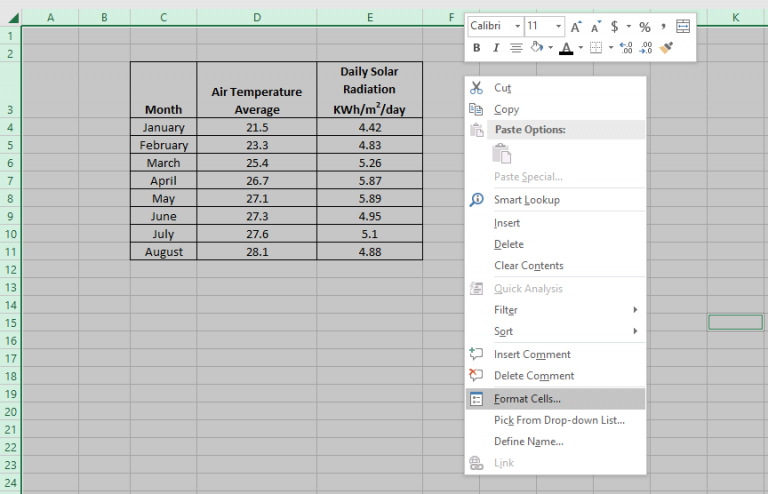This screenshot has height=494, width=768.
Task: Click the April cell
Action: click(x=164, y=181)
